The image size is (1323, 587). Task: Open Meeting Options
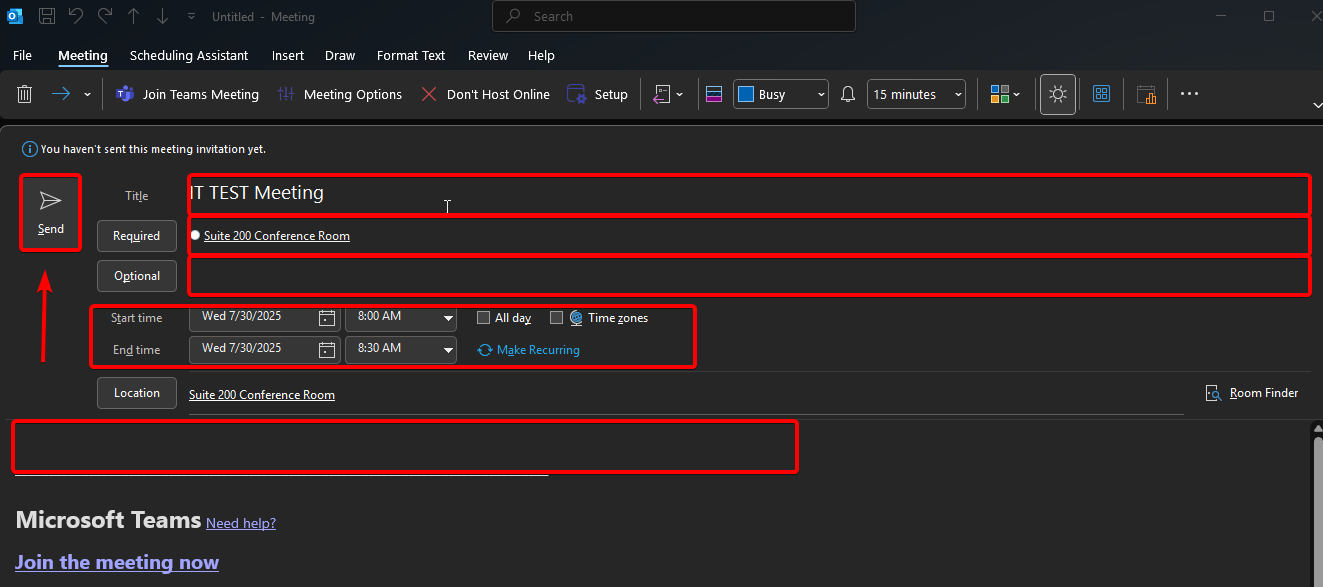(339, 94)
